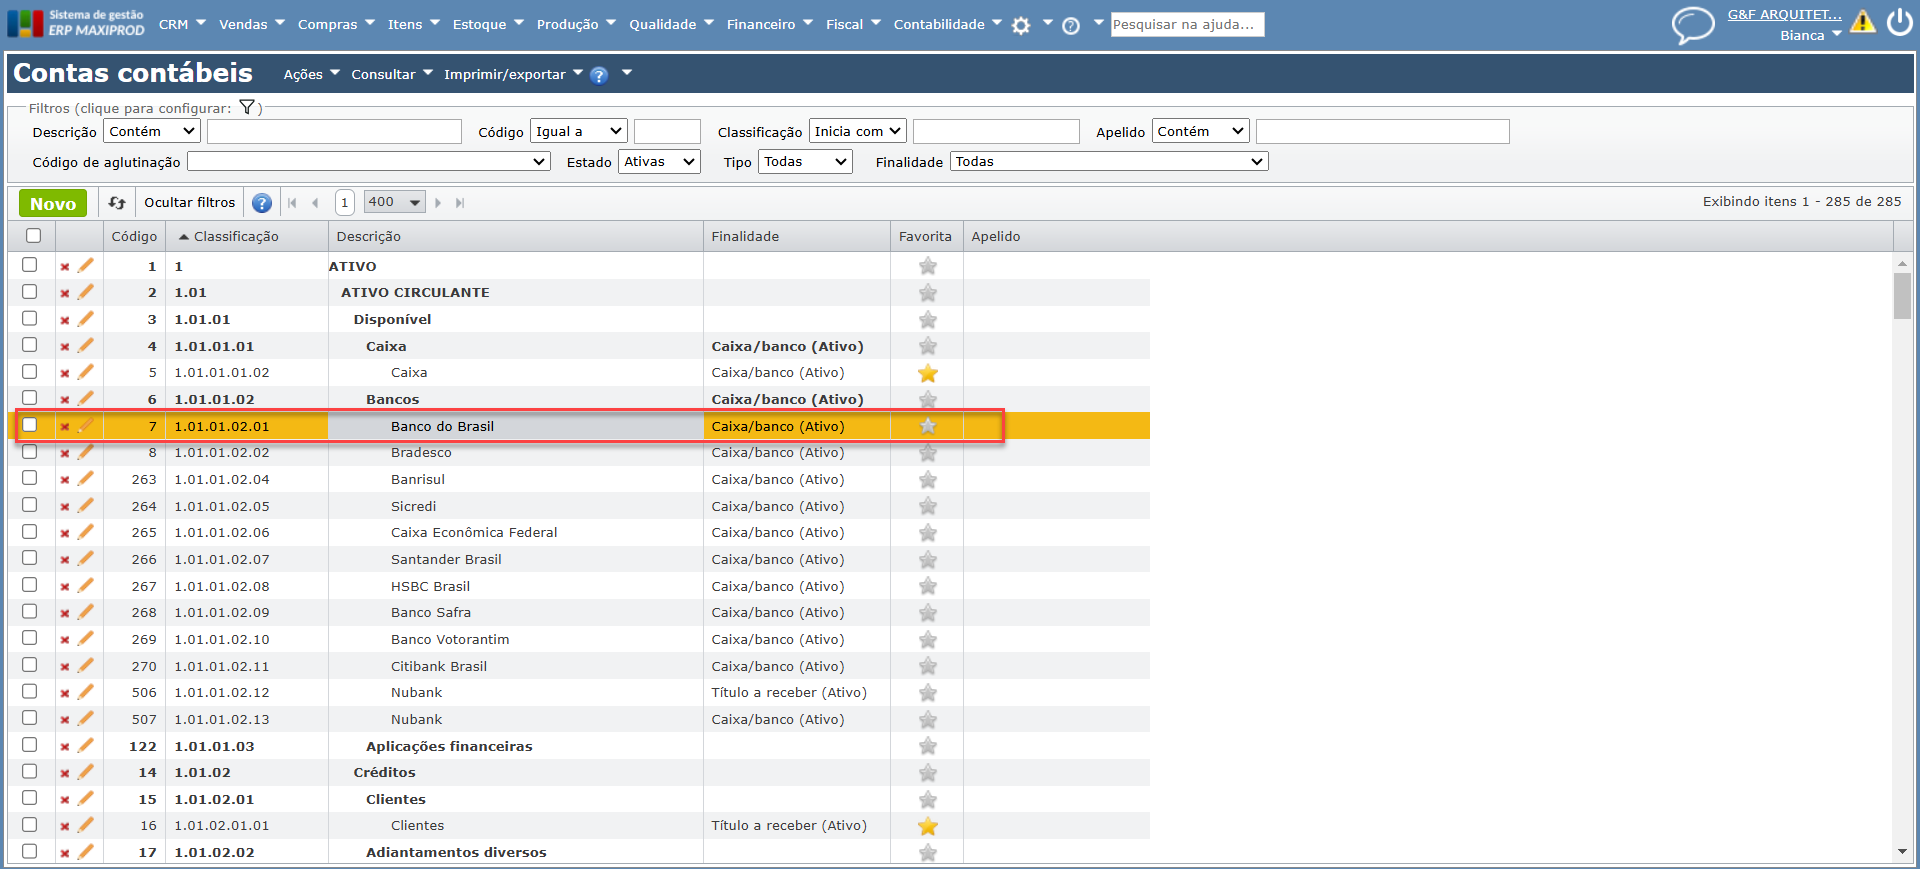Select all rows with header checkbox
The height and width of the screenshot is (869, 1920).
coord(34,236)
